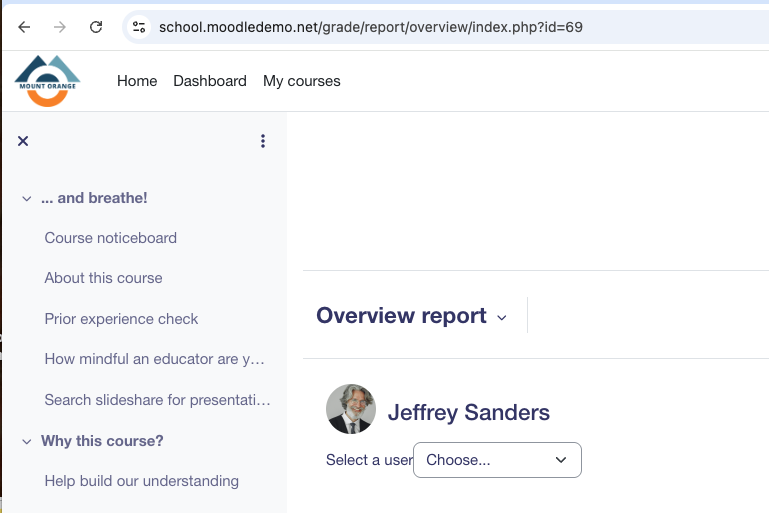Click the browser forward arrow

tap(60, 27)
